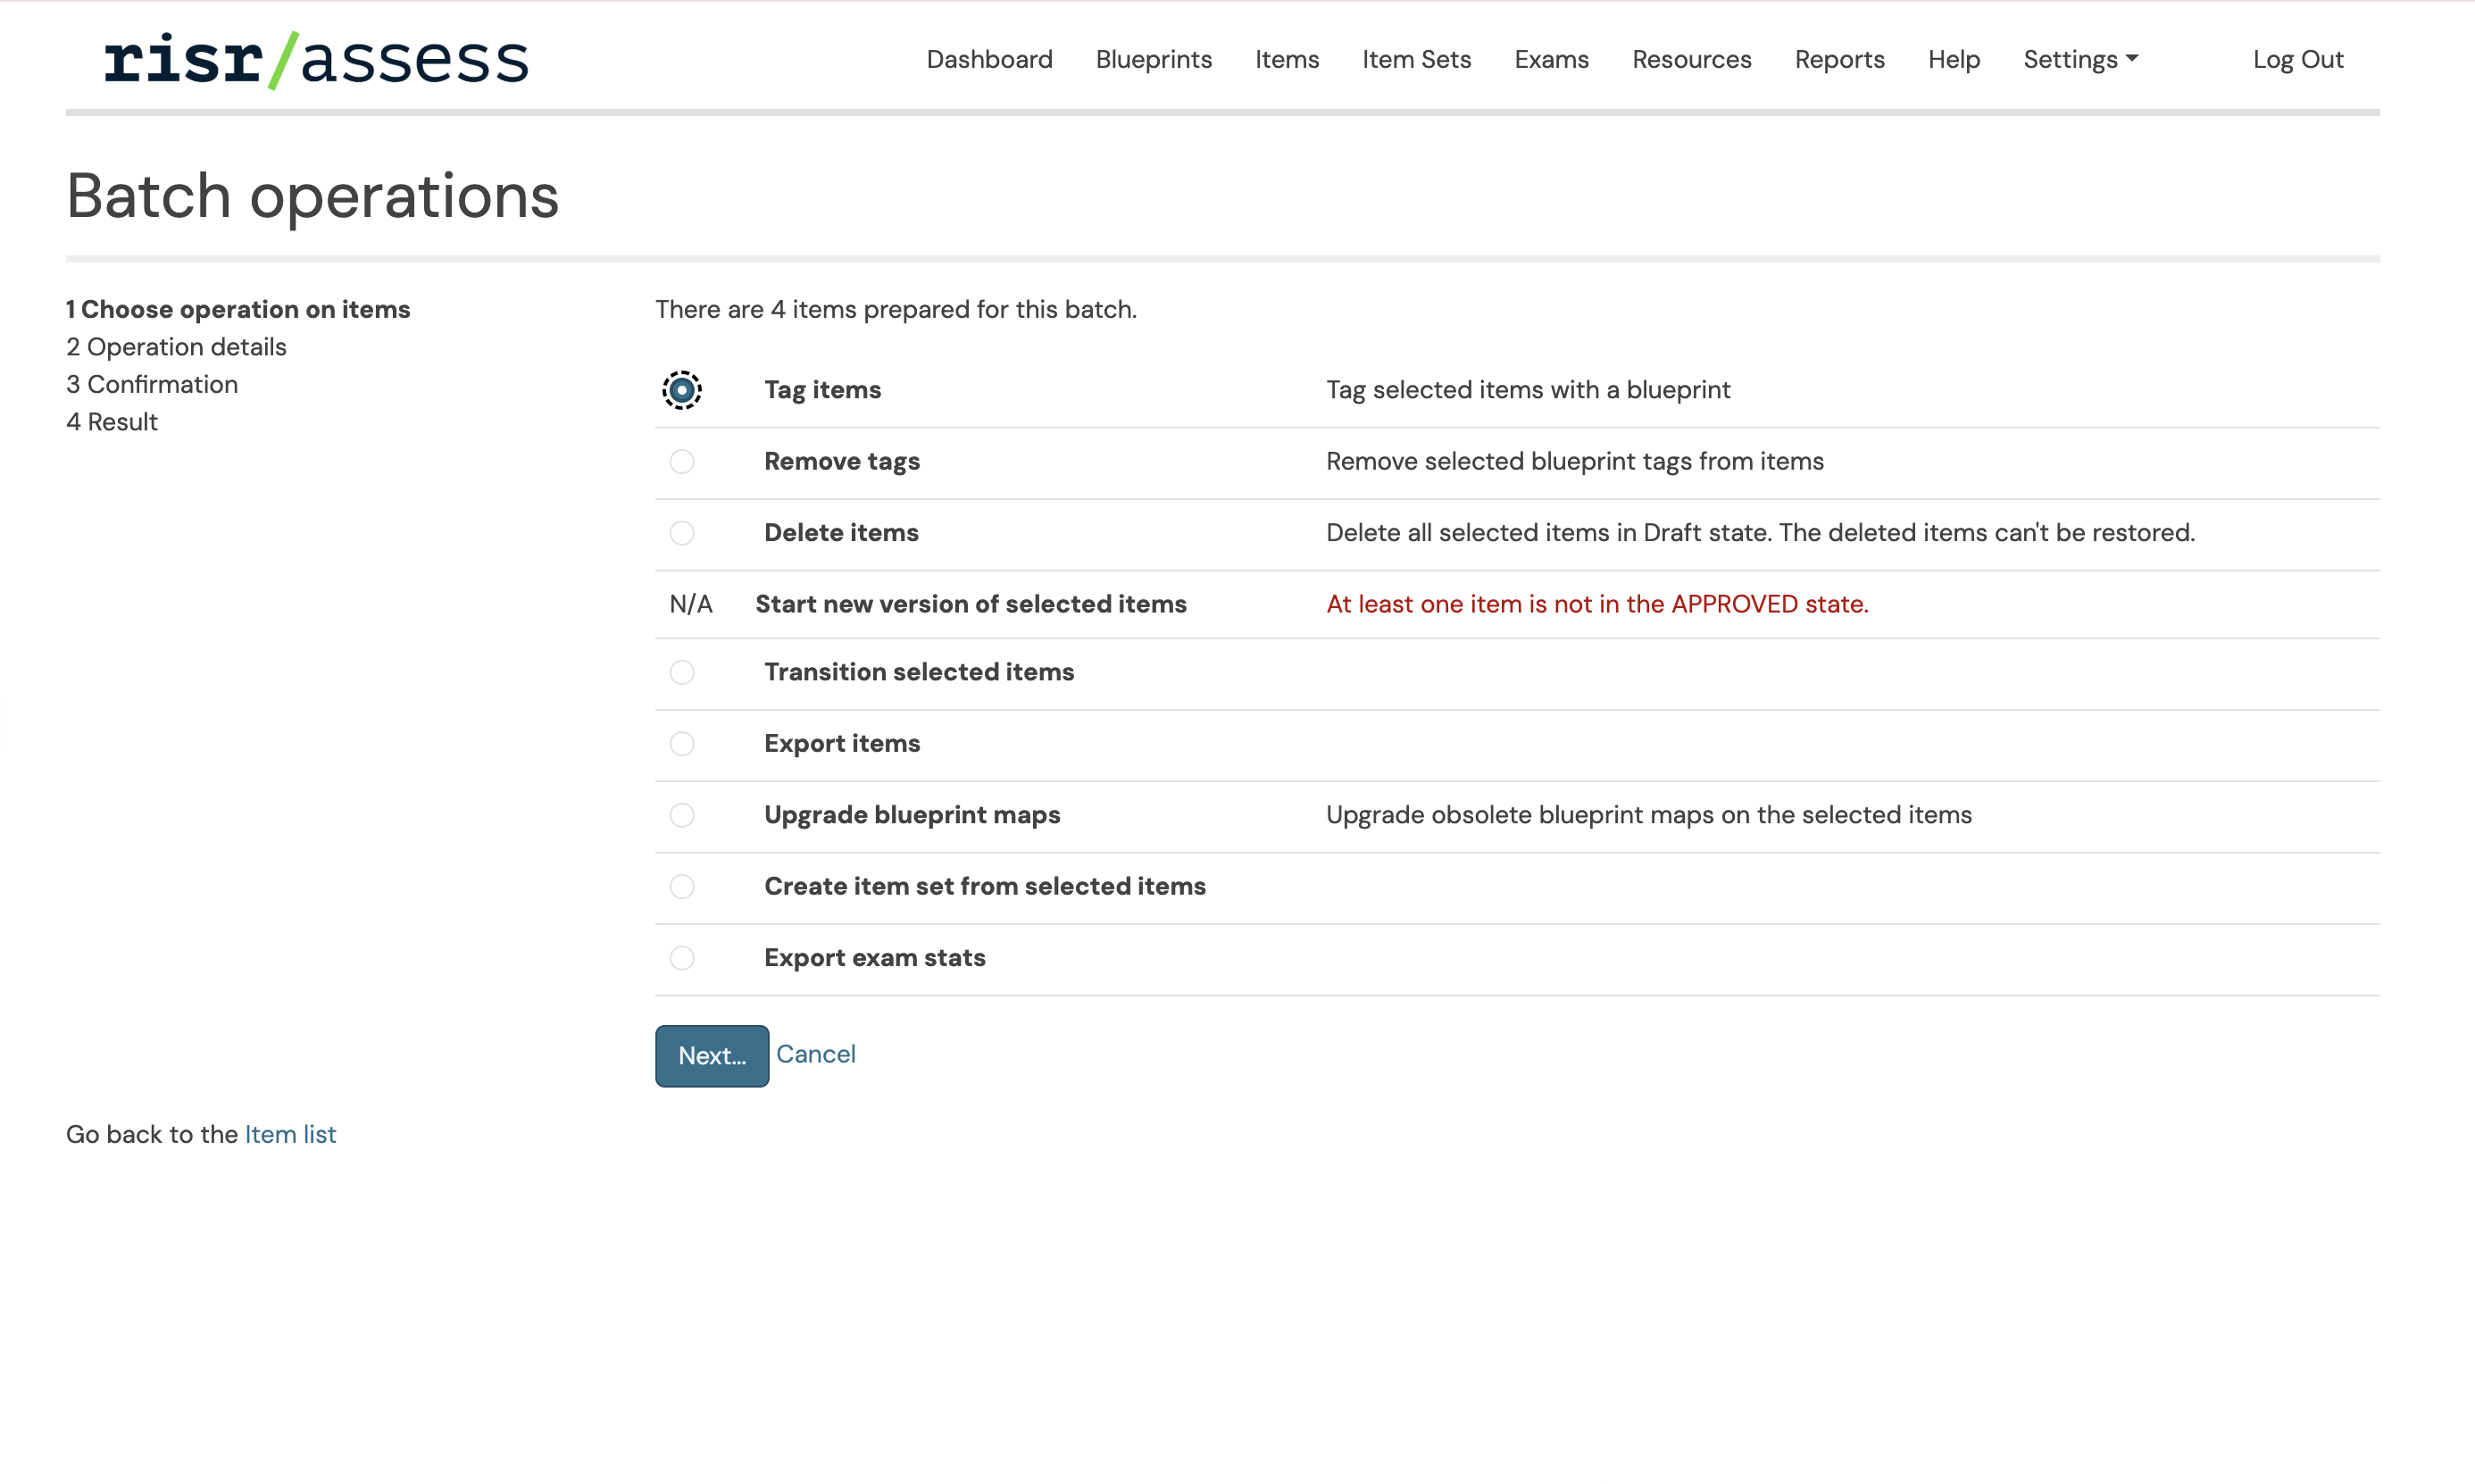Image resolution: width=2475 pixels, height=1484 pixels.
Task: Click the 'Export exam stats' label
Action: 874,958
